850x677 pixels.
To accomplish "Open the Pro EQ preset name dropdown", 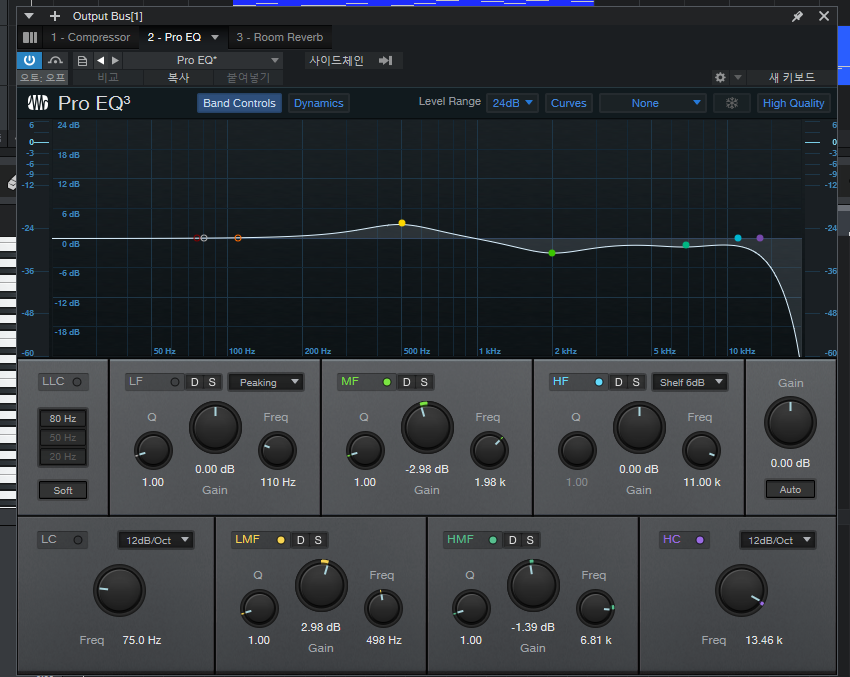I will [203, 60].
